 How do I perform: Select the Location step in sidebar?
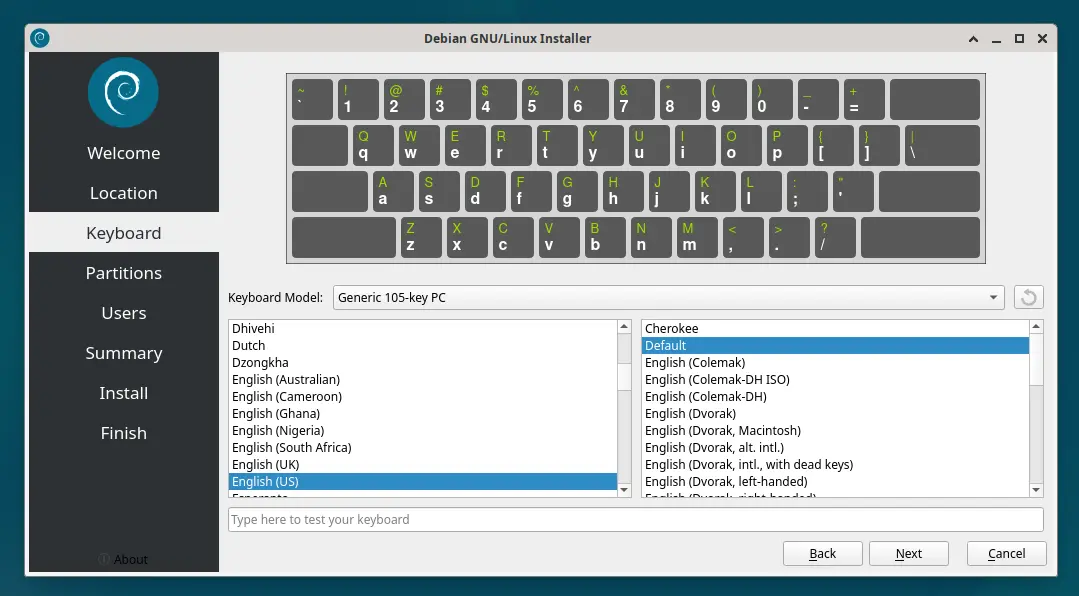click(124, 193)
